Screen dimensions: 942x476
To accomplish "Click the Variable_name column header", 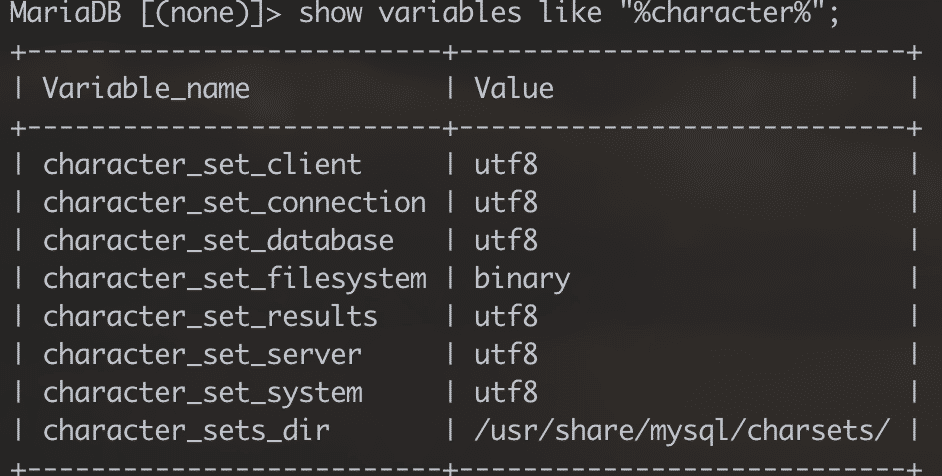I will tap(146, 89).
